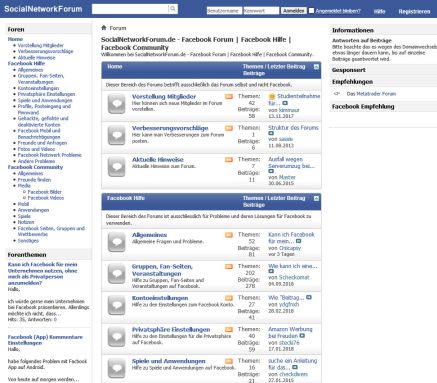The height and width of the screenshot is (383, 437).
Task: Open user Schedkomat profile link
Action: tap(294, 277)
